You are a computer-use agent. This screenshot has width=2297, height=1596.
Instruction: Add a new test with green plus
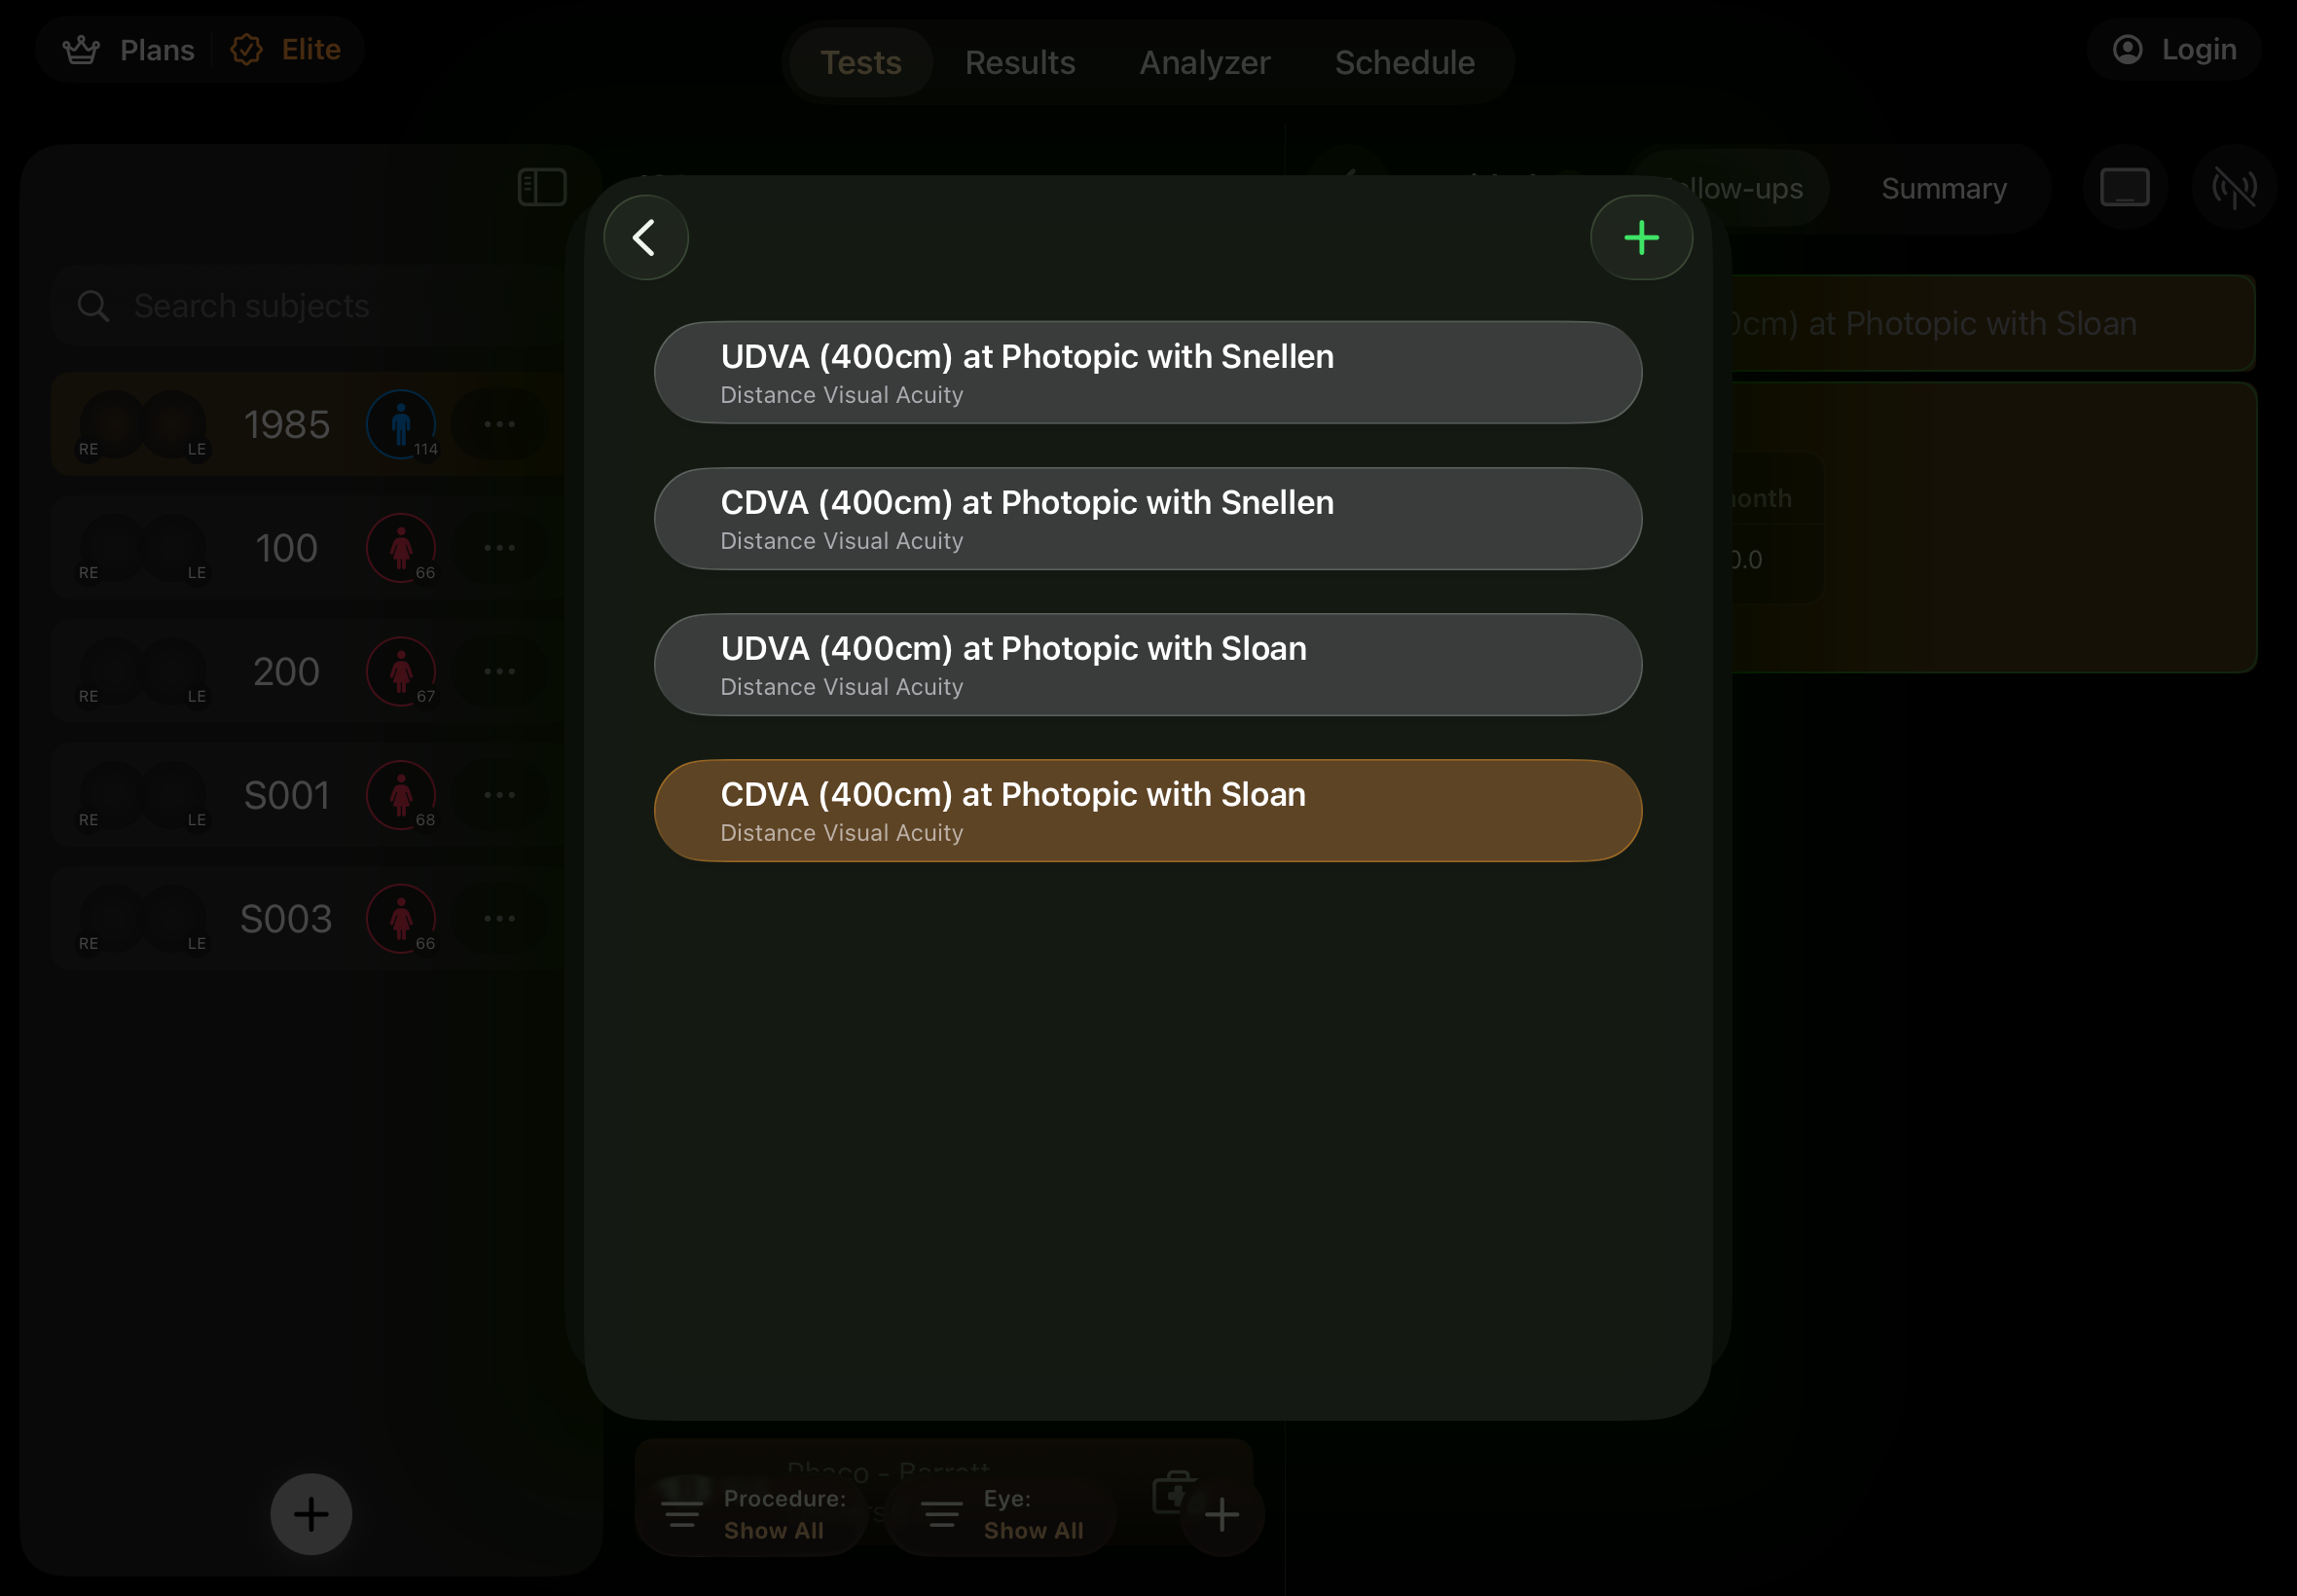tap(1641, 238)
